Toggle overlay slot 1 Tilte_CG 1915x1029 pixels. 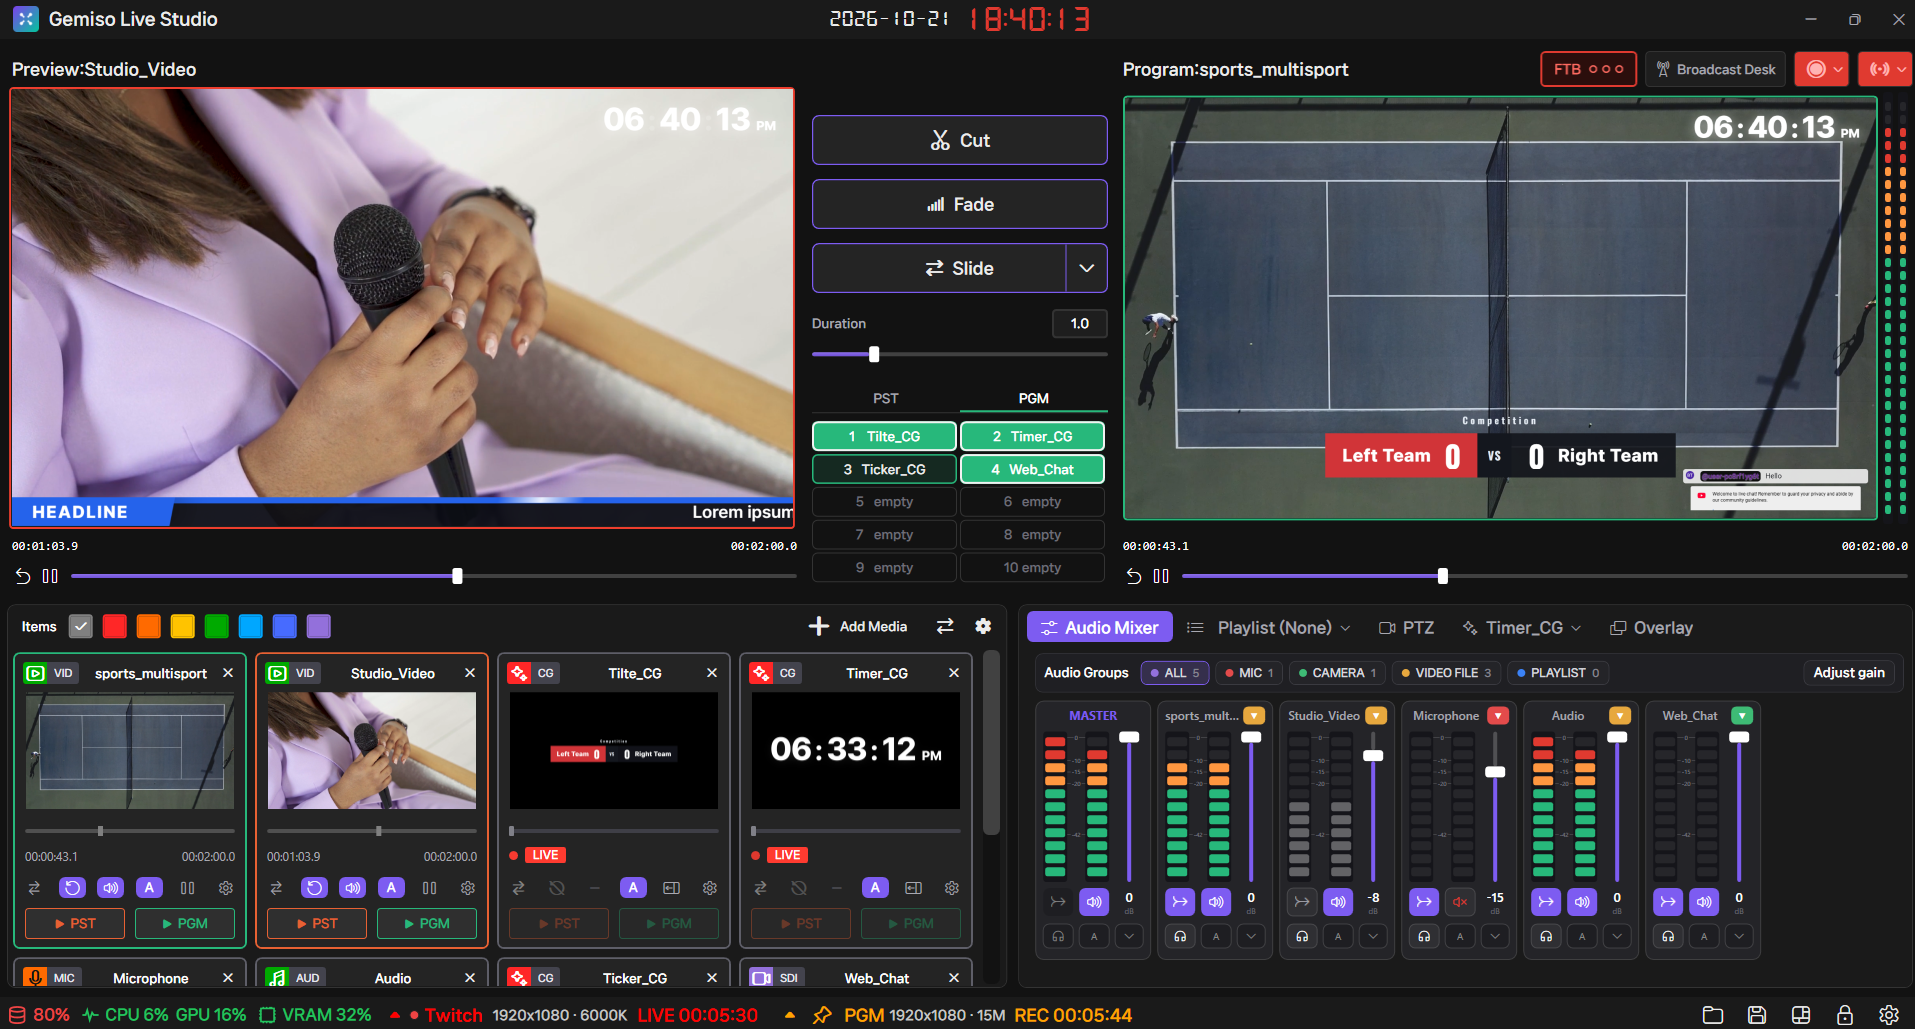pyautogui.click(x=884, y=436)
